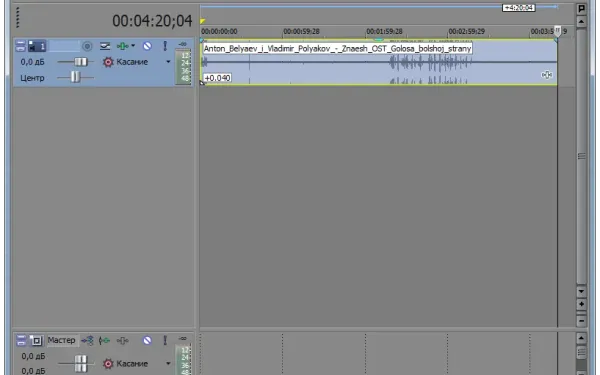Click bus track scroll up arrow
The height and width of the screenshot is (375, 600).
581,338
